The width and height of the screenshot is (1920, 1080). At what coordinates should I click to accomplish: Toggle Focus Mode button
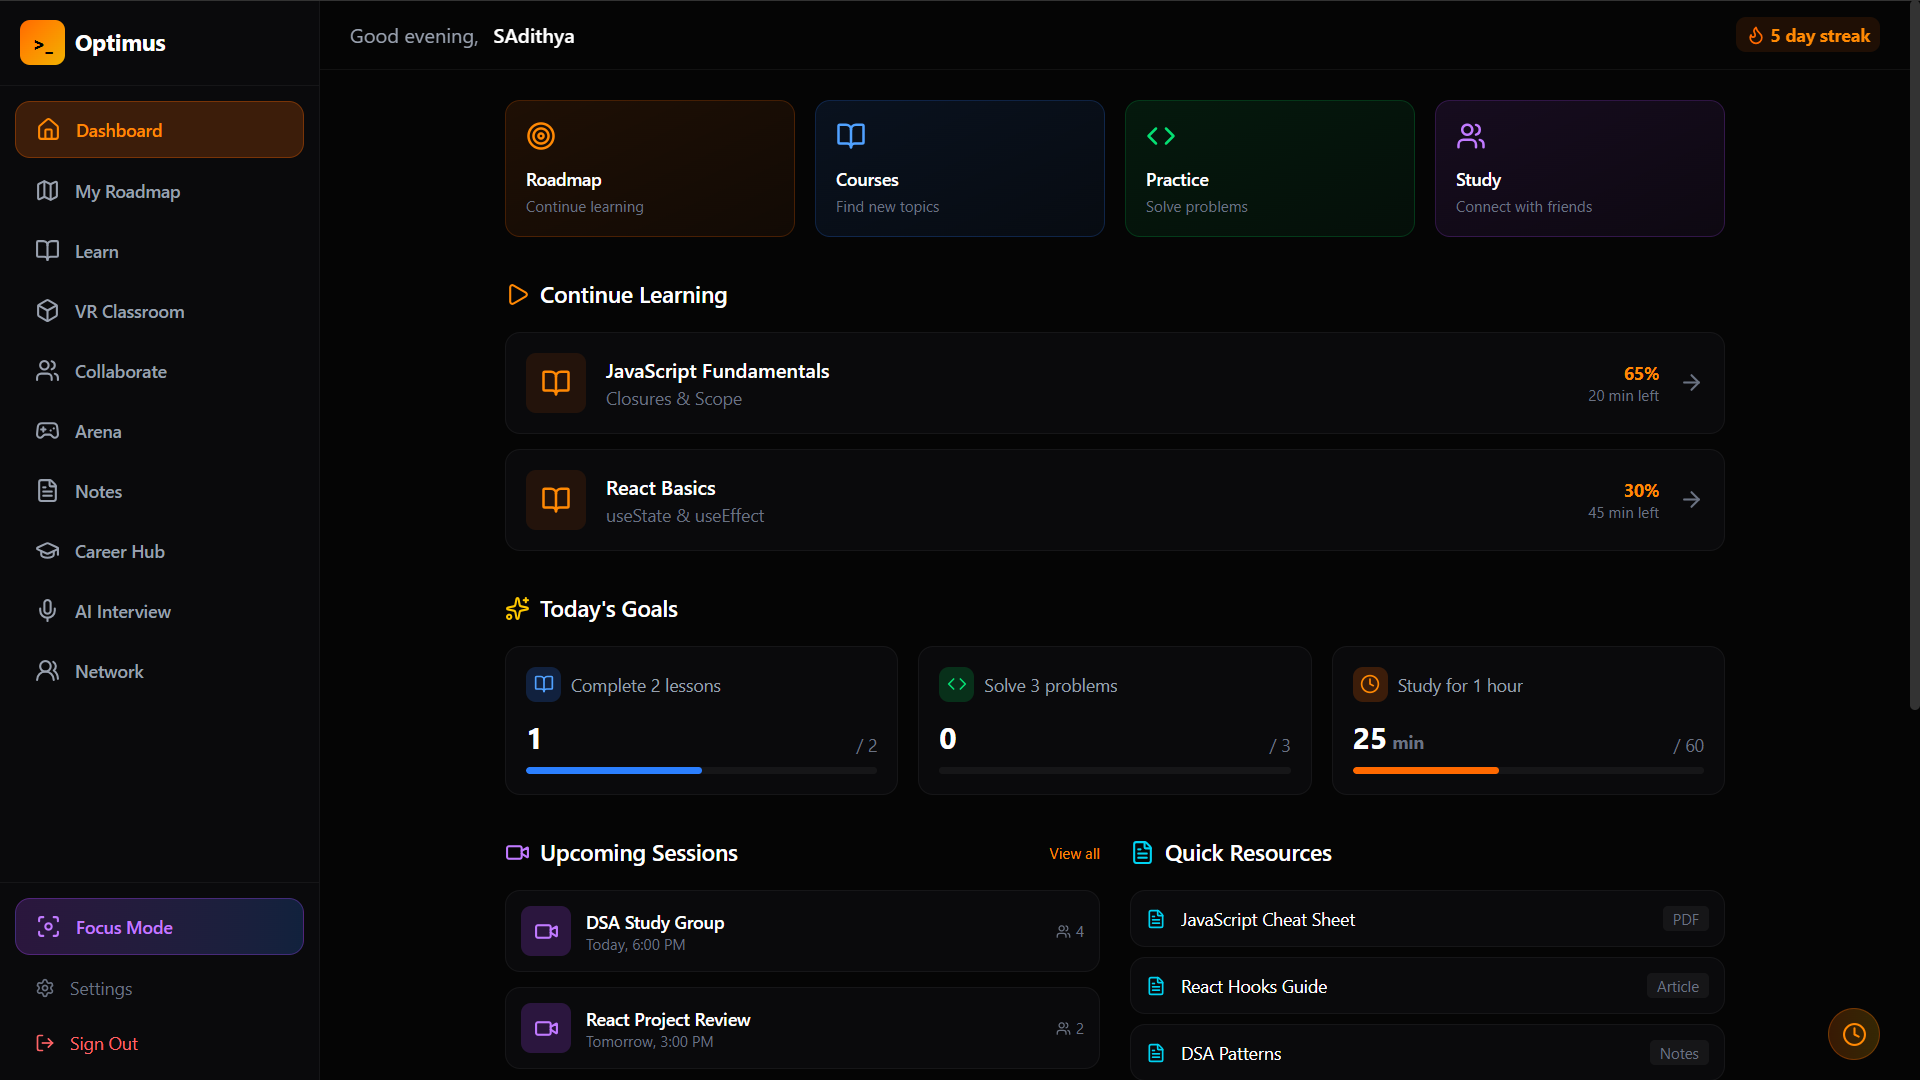(159, 927)
